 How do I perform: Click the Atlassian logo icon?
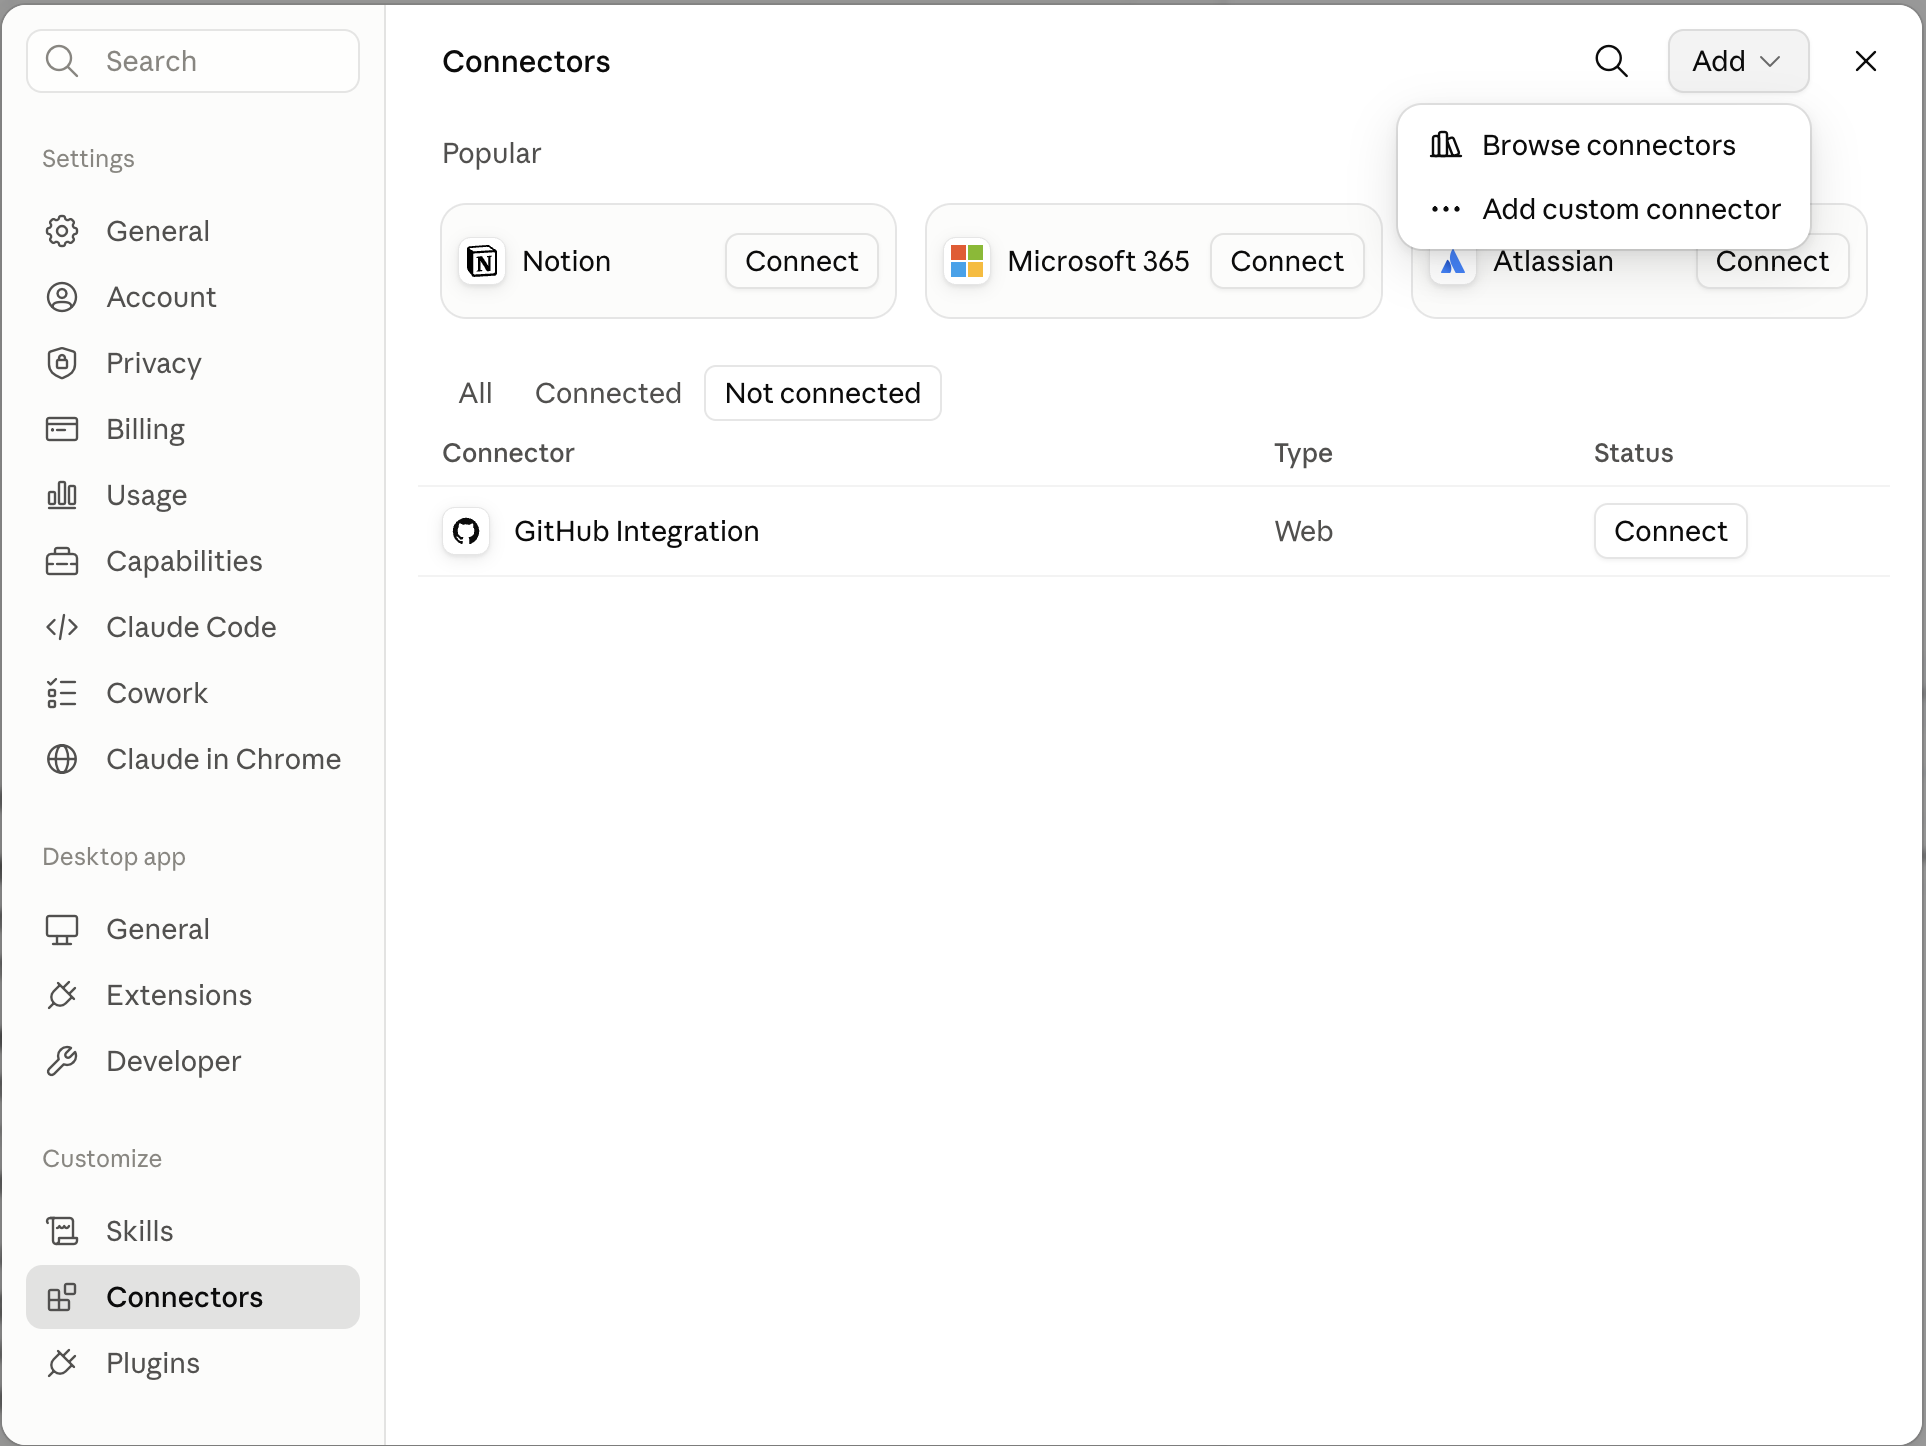pos(1453,264)
